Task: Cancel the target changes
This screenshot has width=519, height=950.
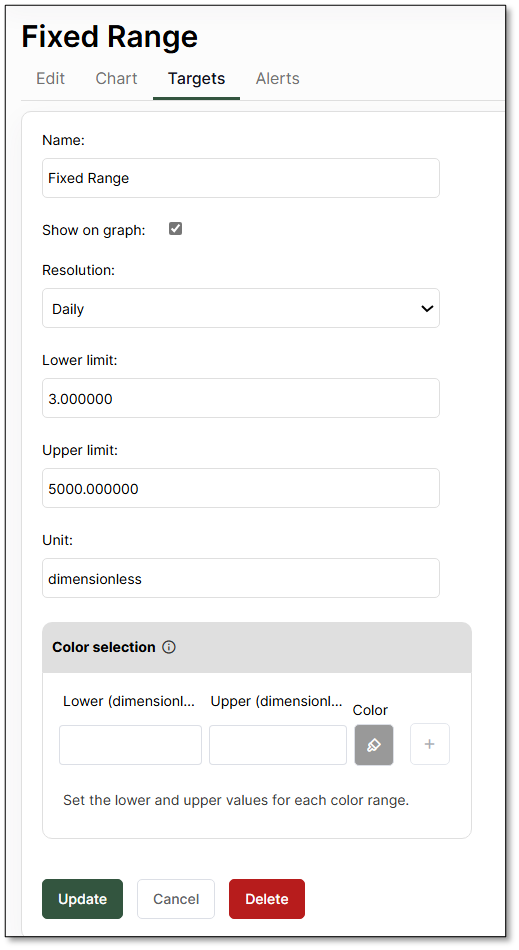Action: (x=176, y=899)
